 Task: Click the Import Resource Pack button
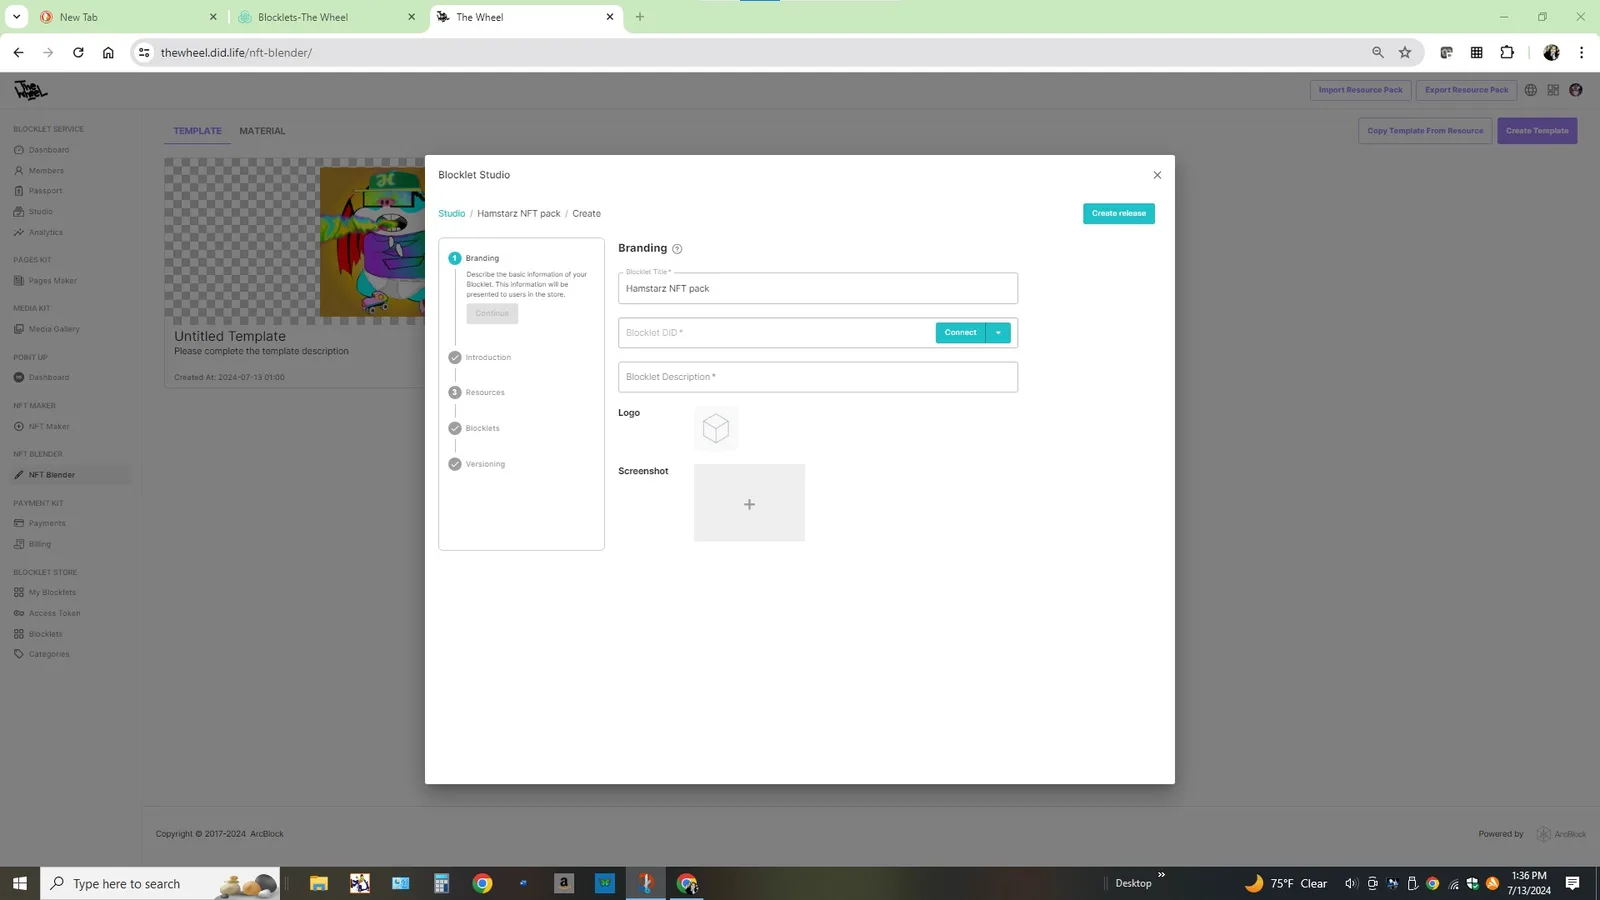coord(1360,90)
